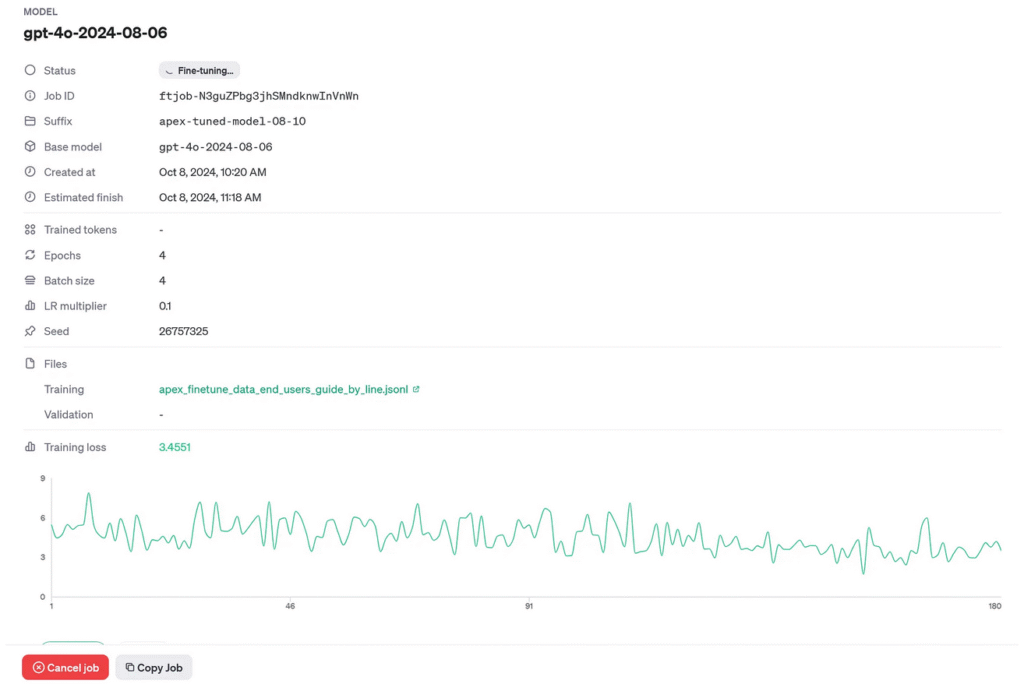This screenshot has height=684, width=1024.
Task: Click the Epochs refresh-style icon
Action: pyautogui.click(x=30, y=255)
